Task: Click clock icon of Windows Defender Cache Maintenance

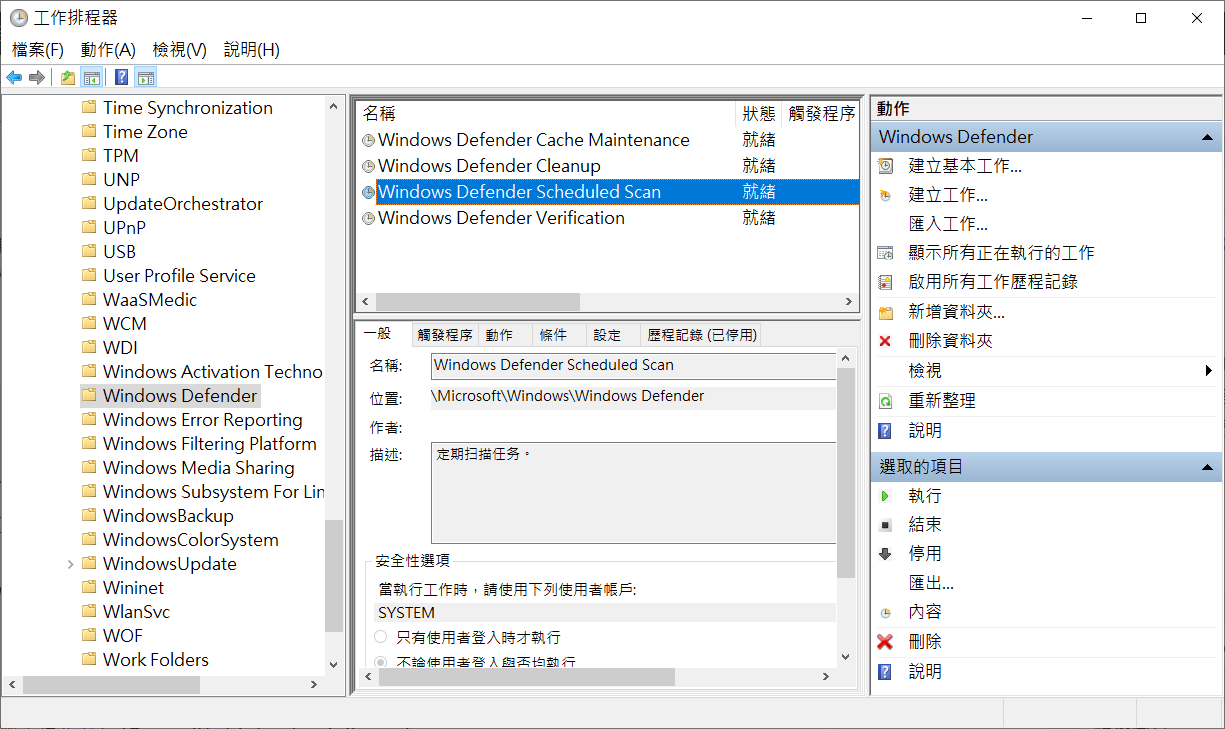Action: pos(368,141)
